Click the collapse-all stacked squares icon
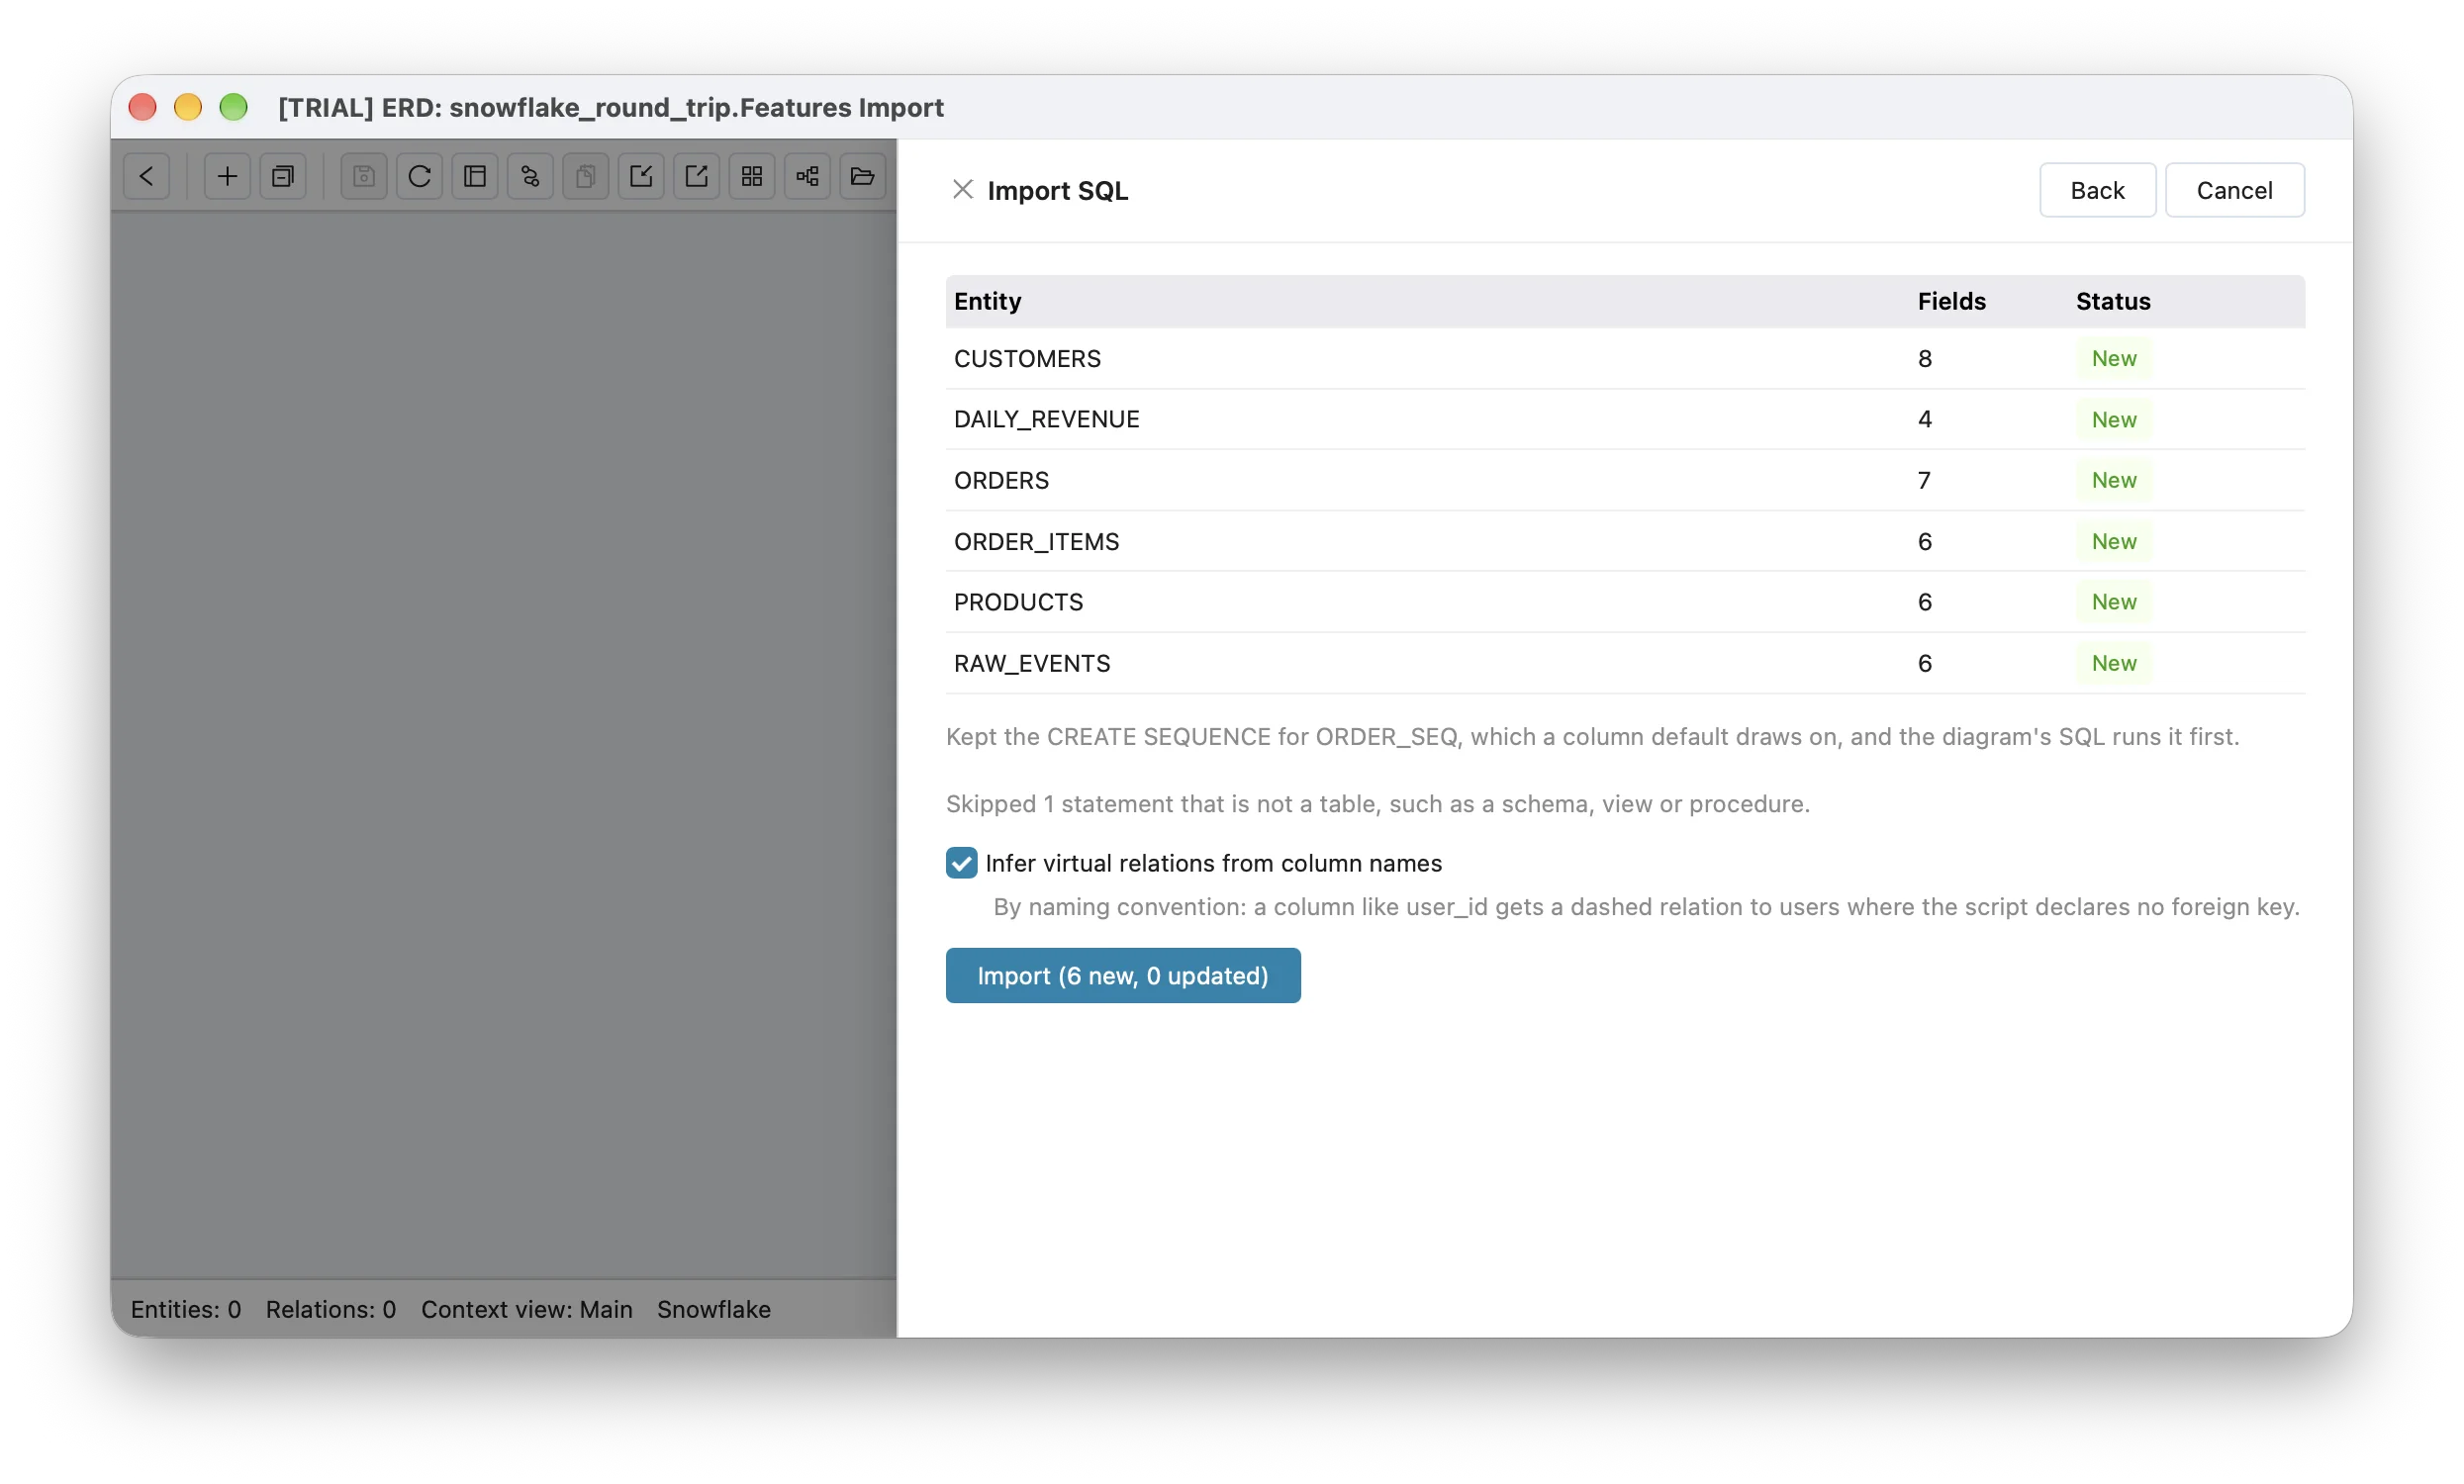The width and height of the screenshot is (2464, 1484). 283,177
